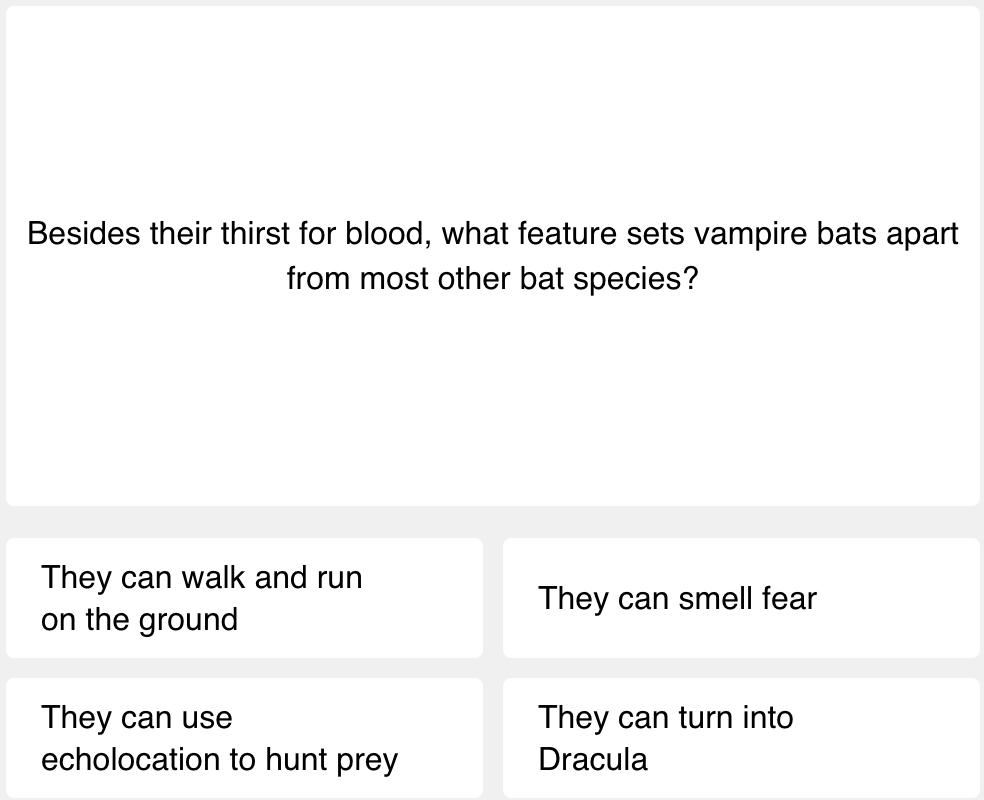Tap the answer card mentioning Dracula
This screenshot has height=800, width=984.
click(x=741, y=738)
